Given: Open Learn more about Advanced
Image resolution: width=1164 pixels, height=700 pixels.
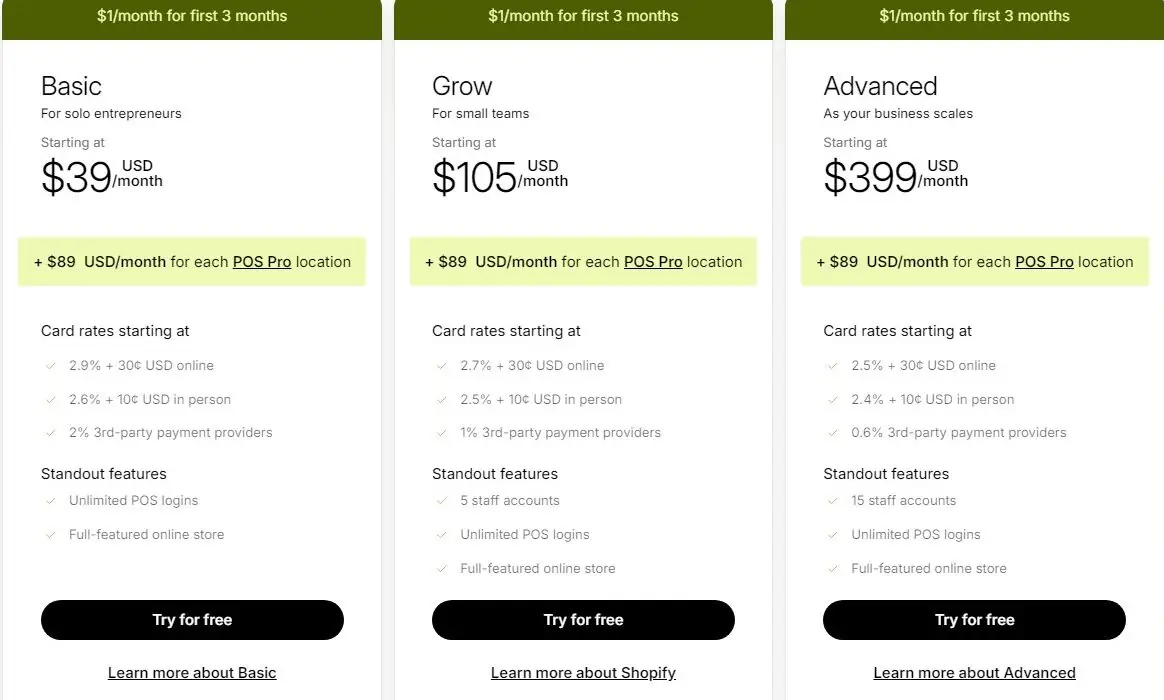Looking at the screenshot, I should 974,672.
